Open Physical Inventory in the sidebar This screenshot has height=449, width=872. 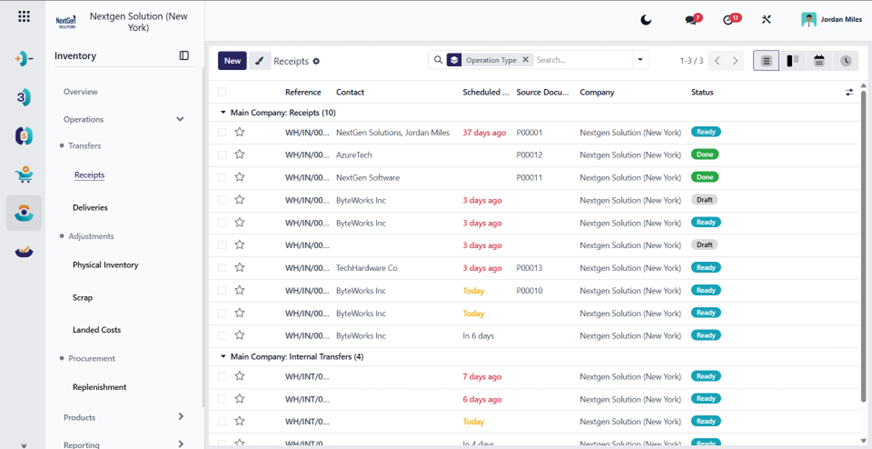pyautogui.click(x=105, y=265)
